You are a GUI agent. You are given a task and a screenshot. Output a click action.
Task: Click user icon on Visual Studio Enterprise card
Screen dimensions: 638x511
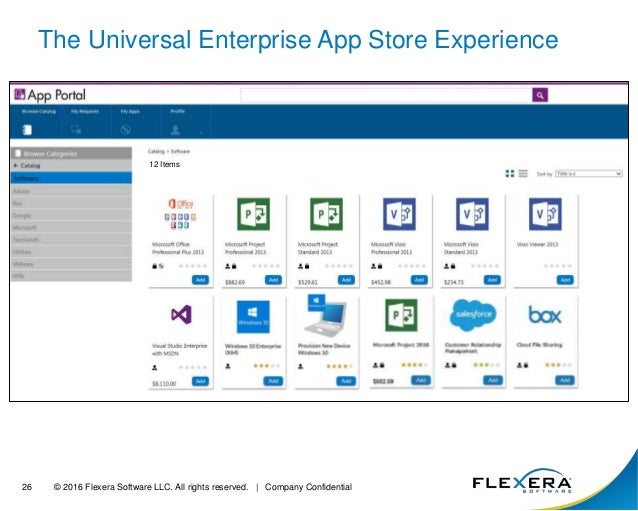click(x=155, y=367)
